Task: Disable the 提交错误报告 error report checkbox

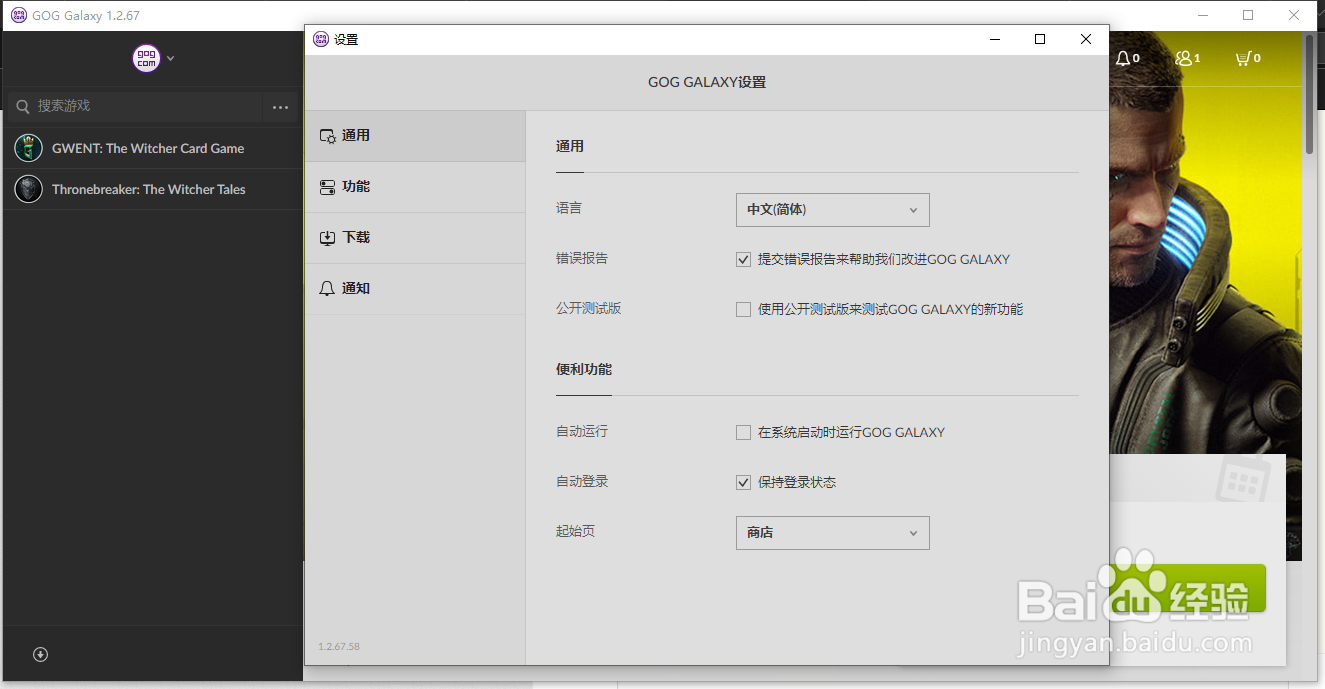Action: coord(743,259)
